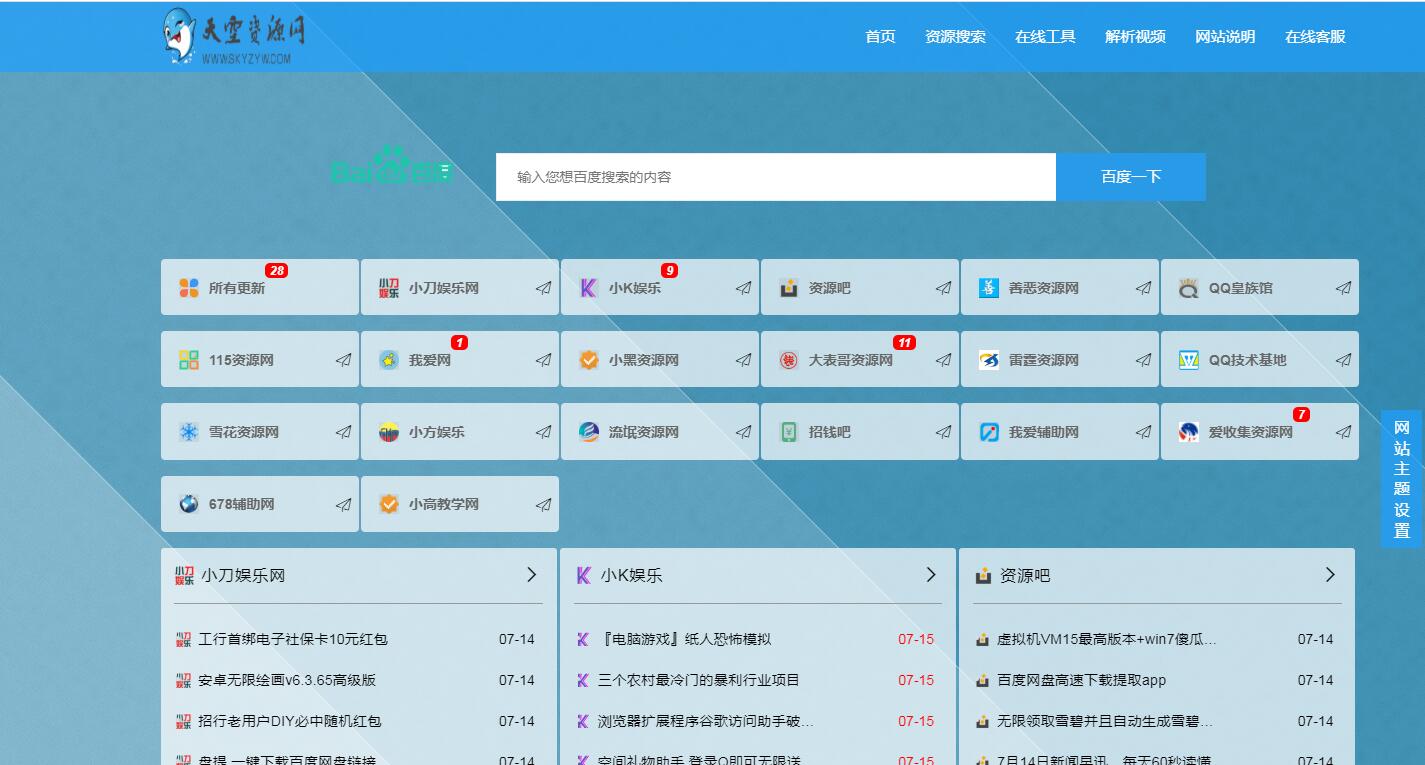
Task: Click the 小方娱乐 tile logo icon
Action: (x=389, y=432)
